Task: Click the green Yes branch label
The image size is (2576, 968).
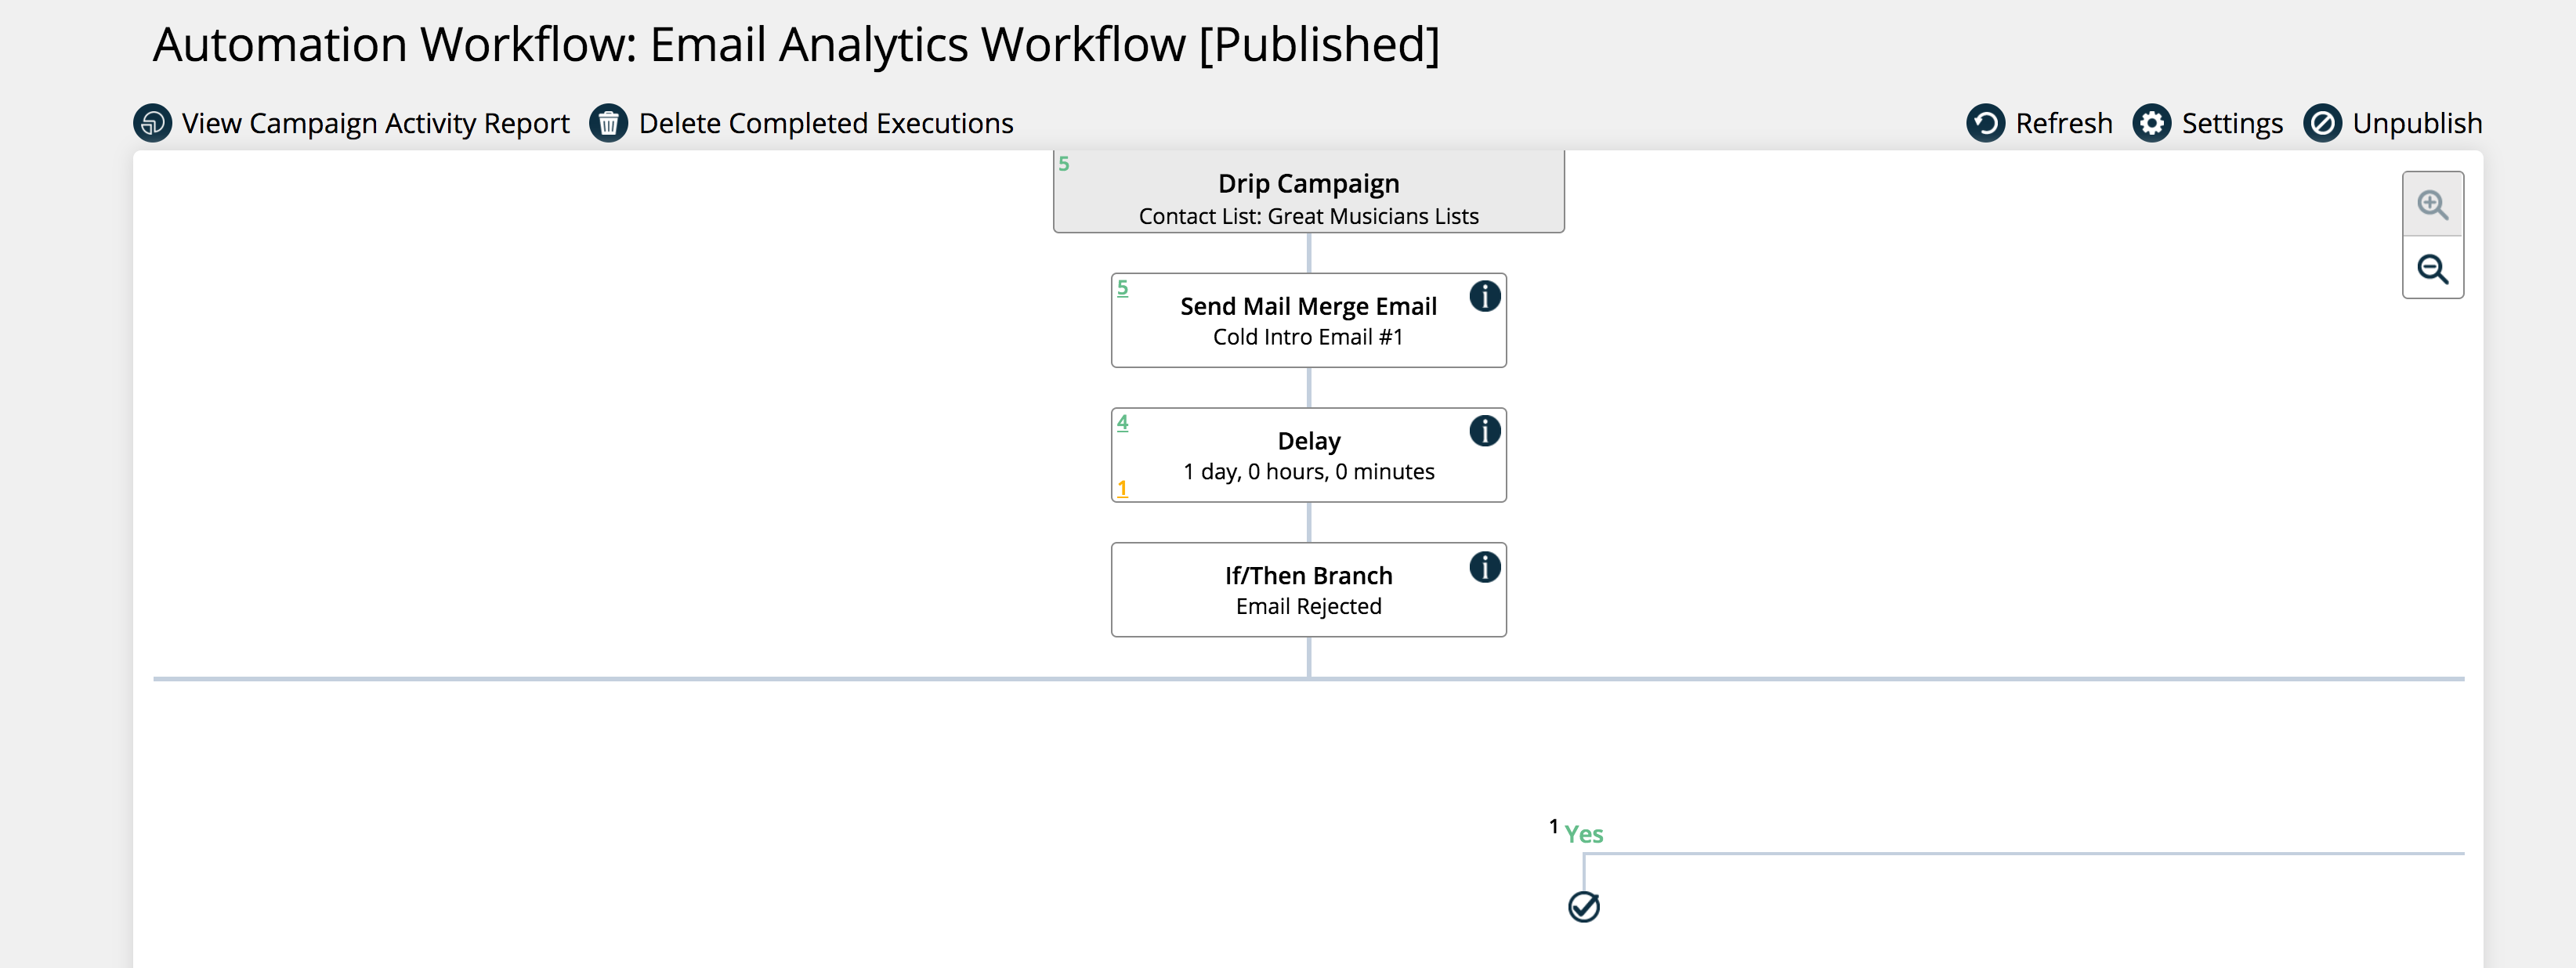Action: click(1583, 834)
